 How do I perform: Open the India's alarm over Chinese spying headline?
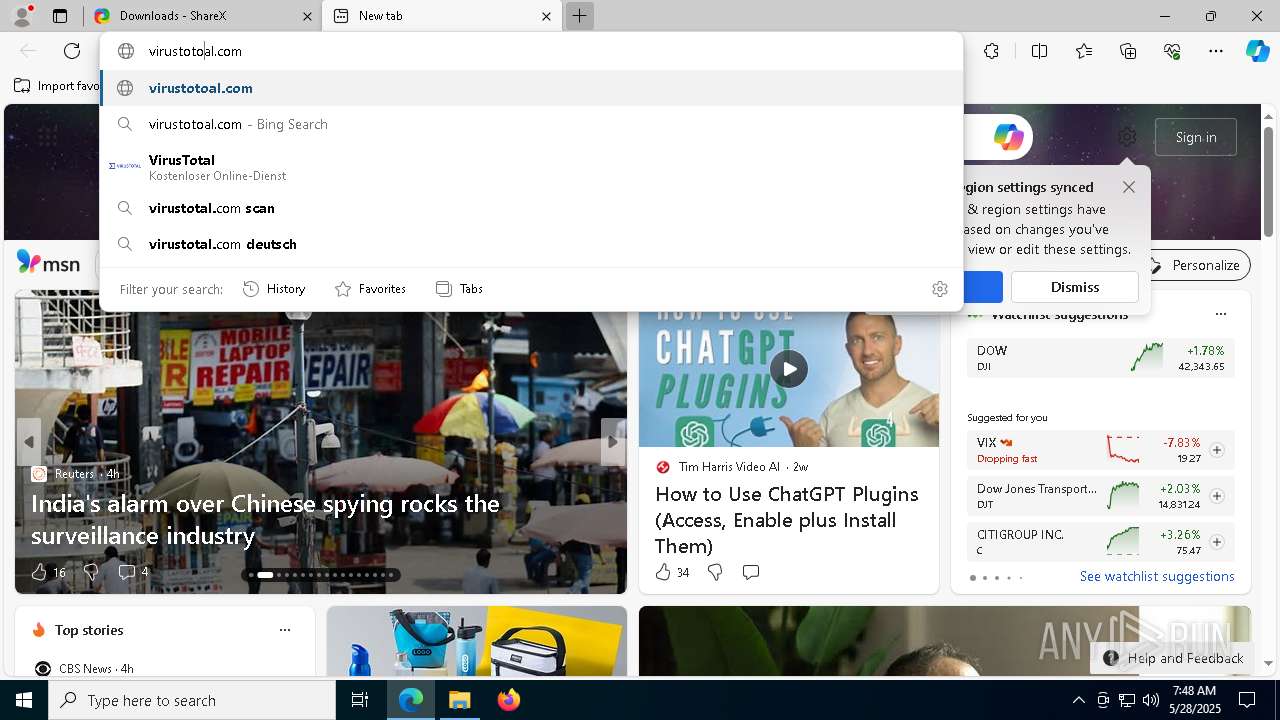(x=265, y=519)
